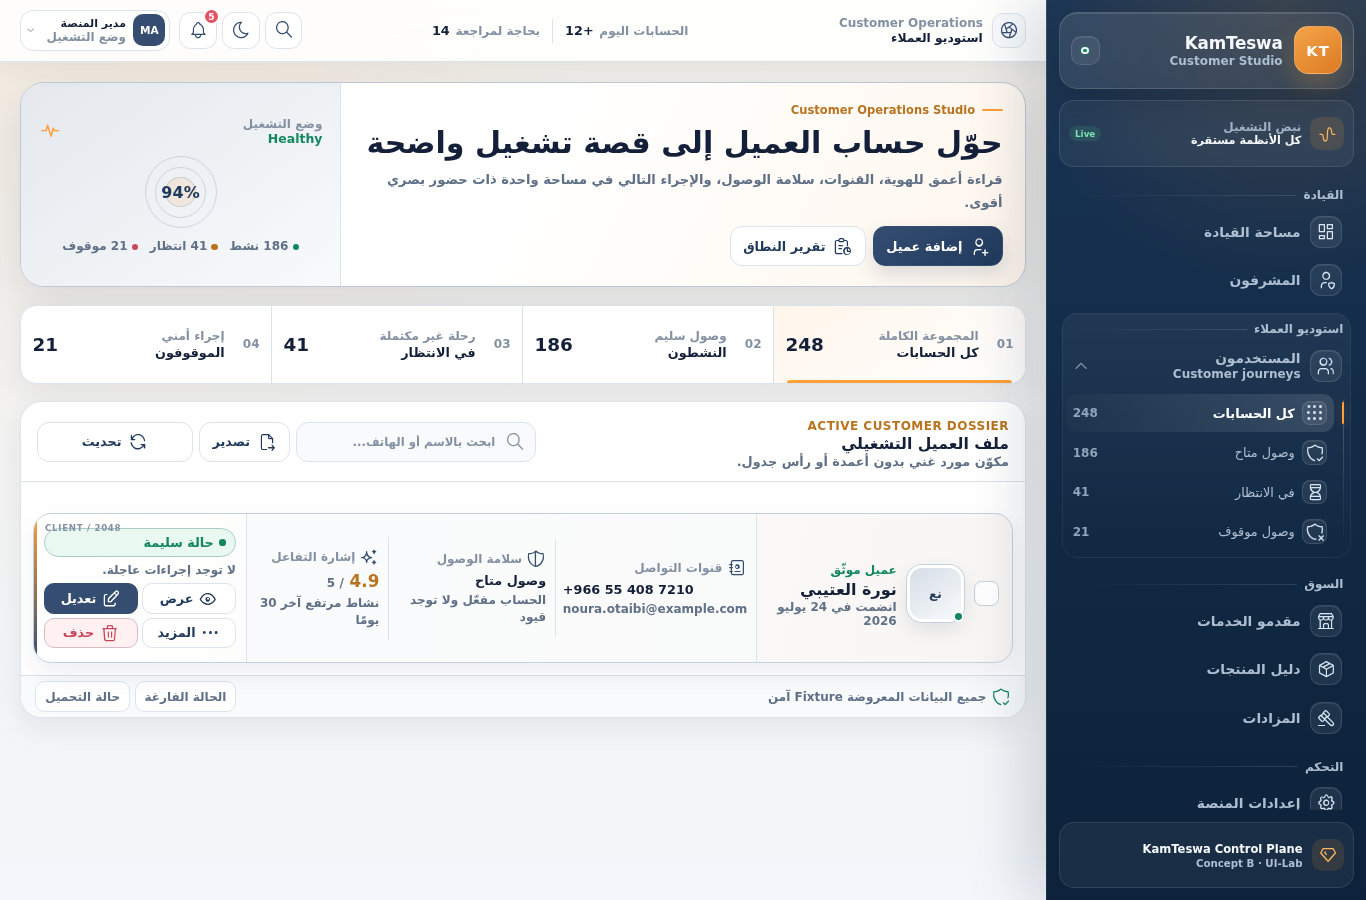Open the MA admin profile dropdown
The height and width of the screenshot is (900, 1366).
95,30
